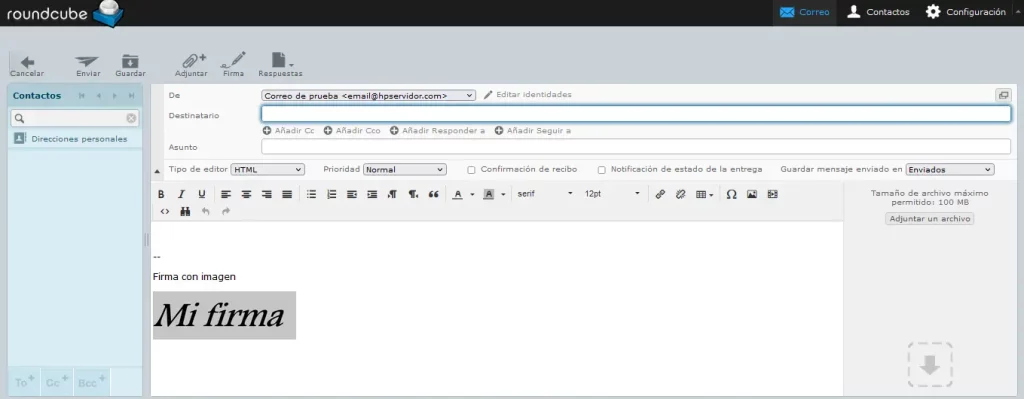Click the Guardar draft icon
1024x399 pixels.
click(x=130, y=65)
